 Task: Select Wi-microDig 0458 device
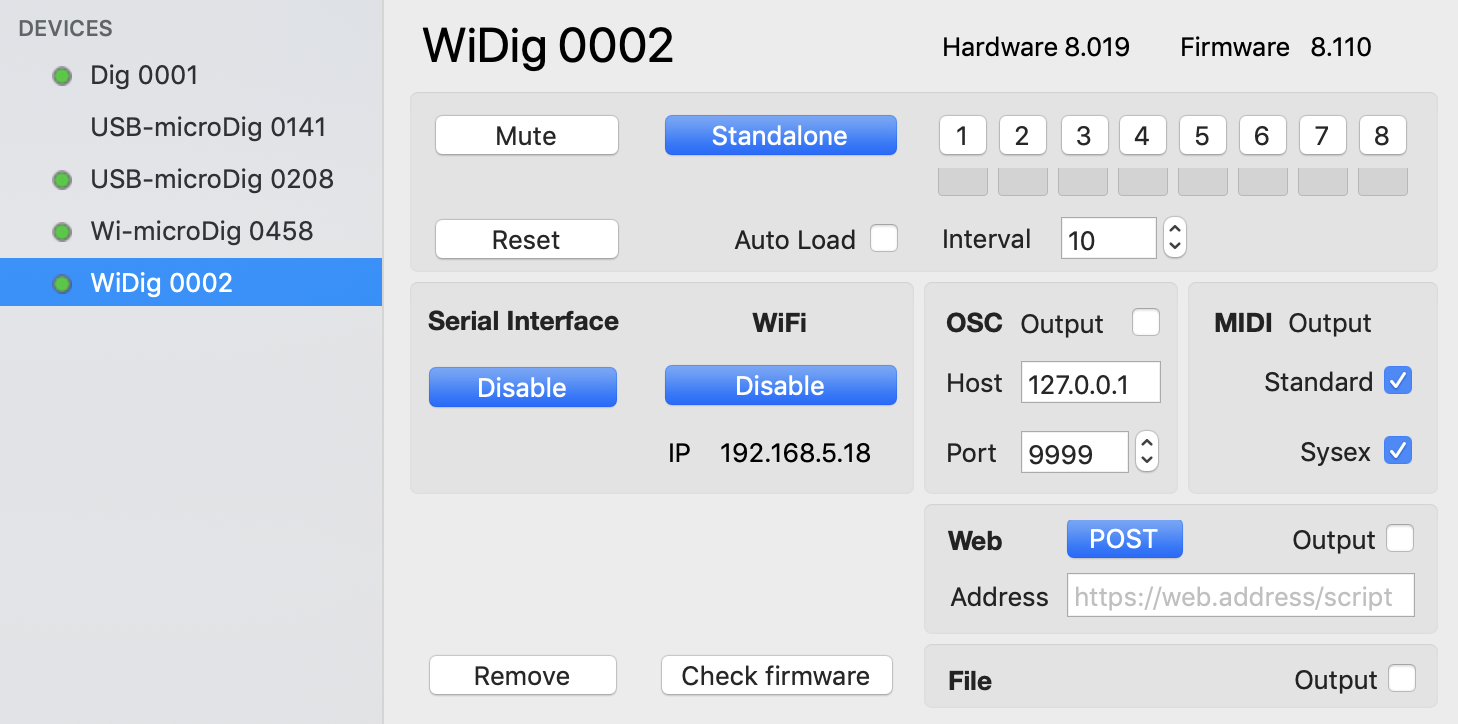coord(191,231)
